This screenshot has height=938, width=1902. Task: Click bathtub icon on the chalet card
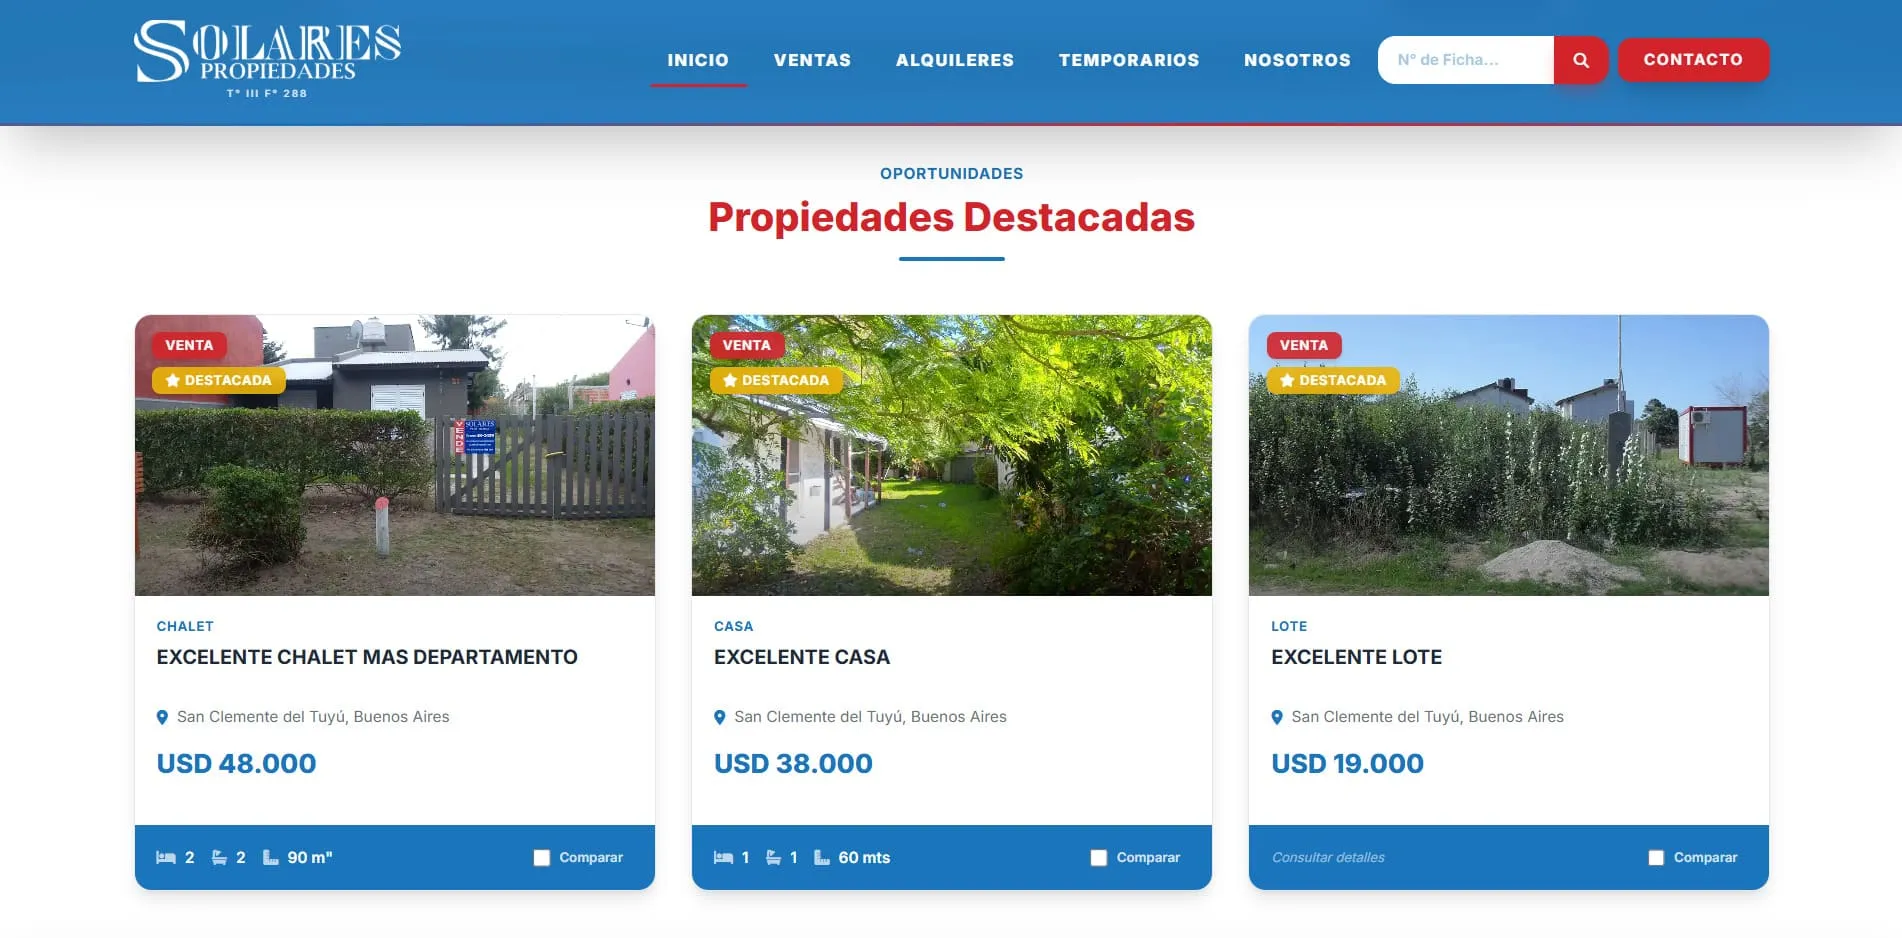[219, 858]
